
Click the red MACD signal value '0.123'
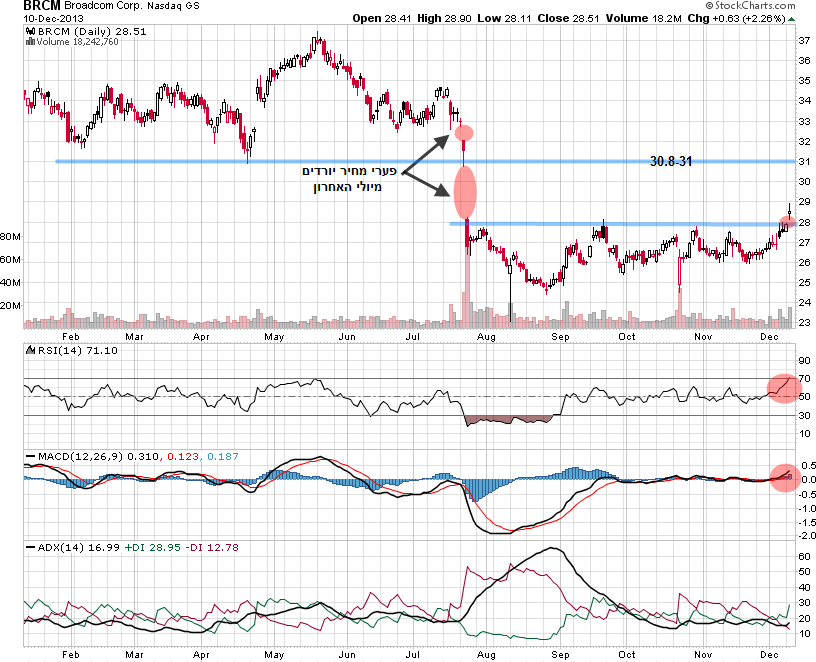pos(183,456)
